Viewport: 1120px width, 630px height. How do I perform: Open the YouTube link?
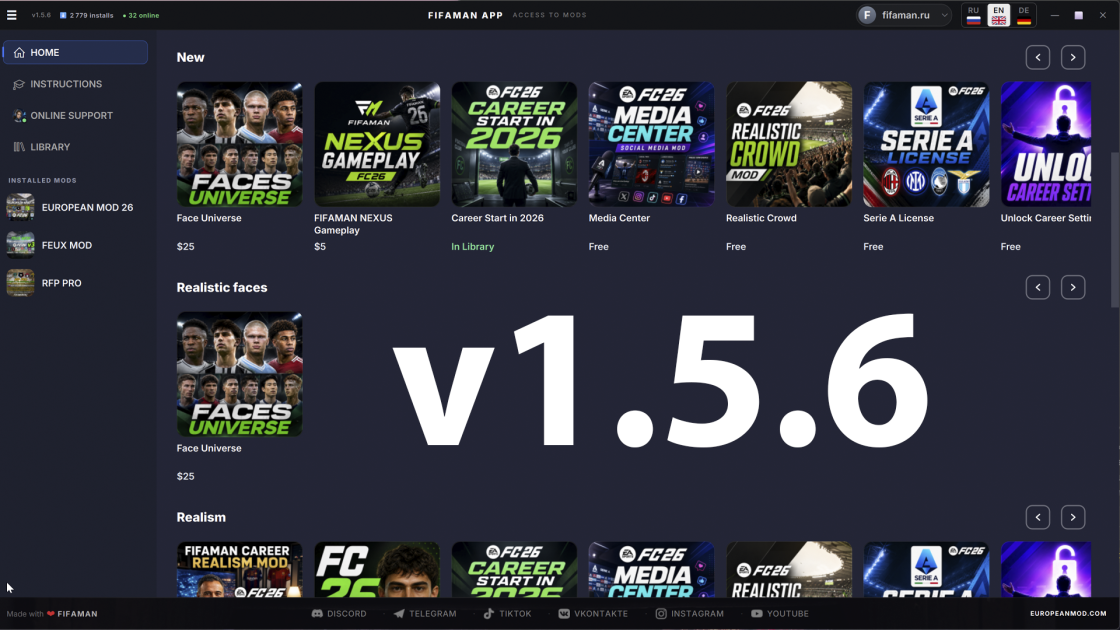point(780,614)
